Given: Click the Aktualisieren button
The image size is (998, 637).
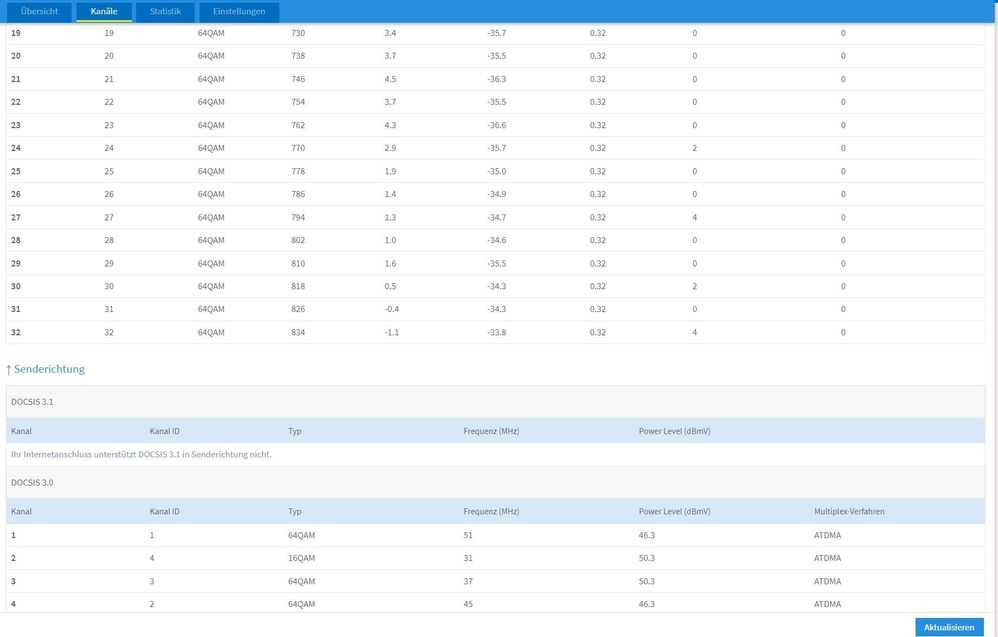Looking at the screenshot, I should pyautogui.click(x=949, y=627).
